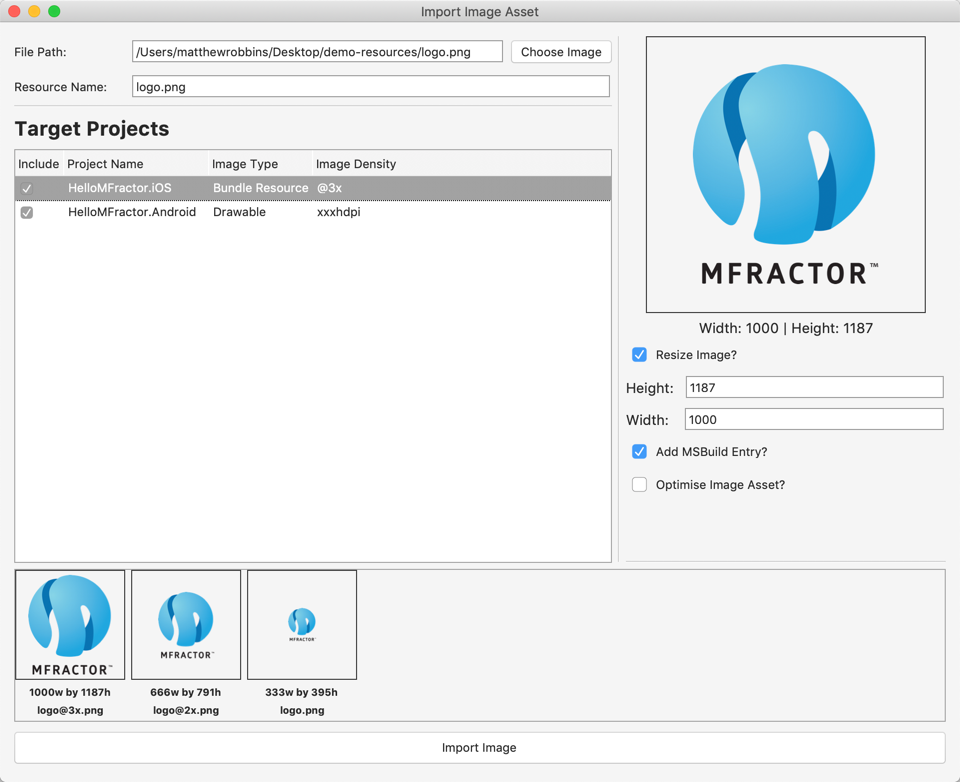The width and height of the screenshot is (960, 782).
Task: Toggle include checkbox for HelloMFractor.iOS
Action: pos(27,188)
